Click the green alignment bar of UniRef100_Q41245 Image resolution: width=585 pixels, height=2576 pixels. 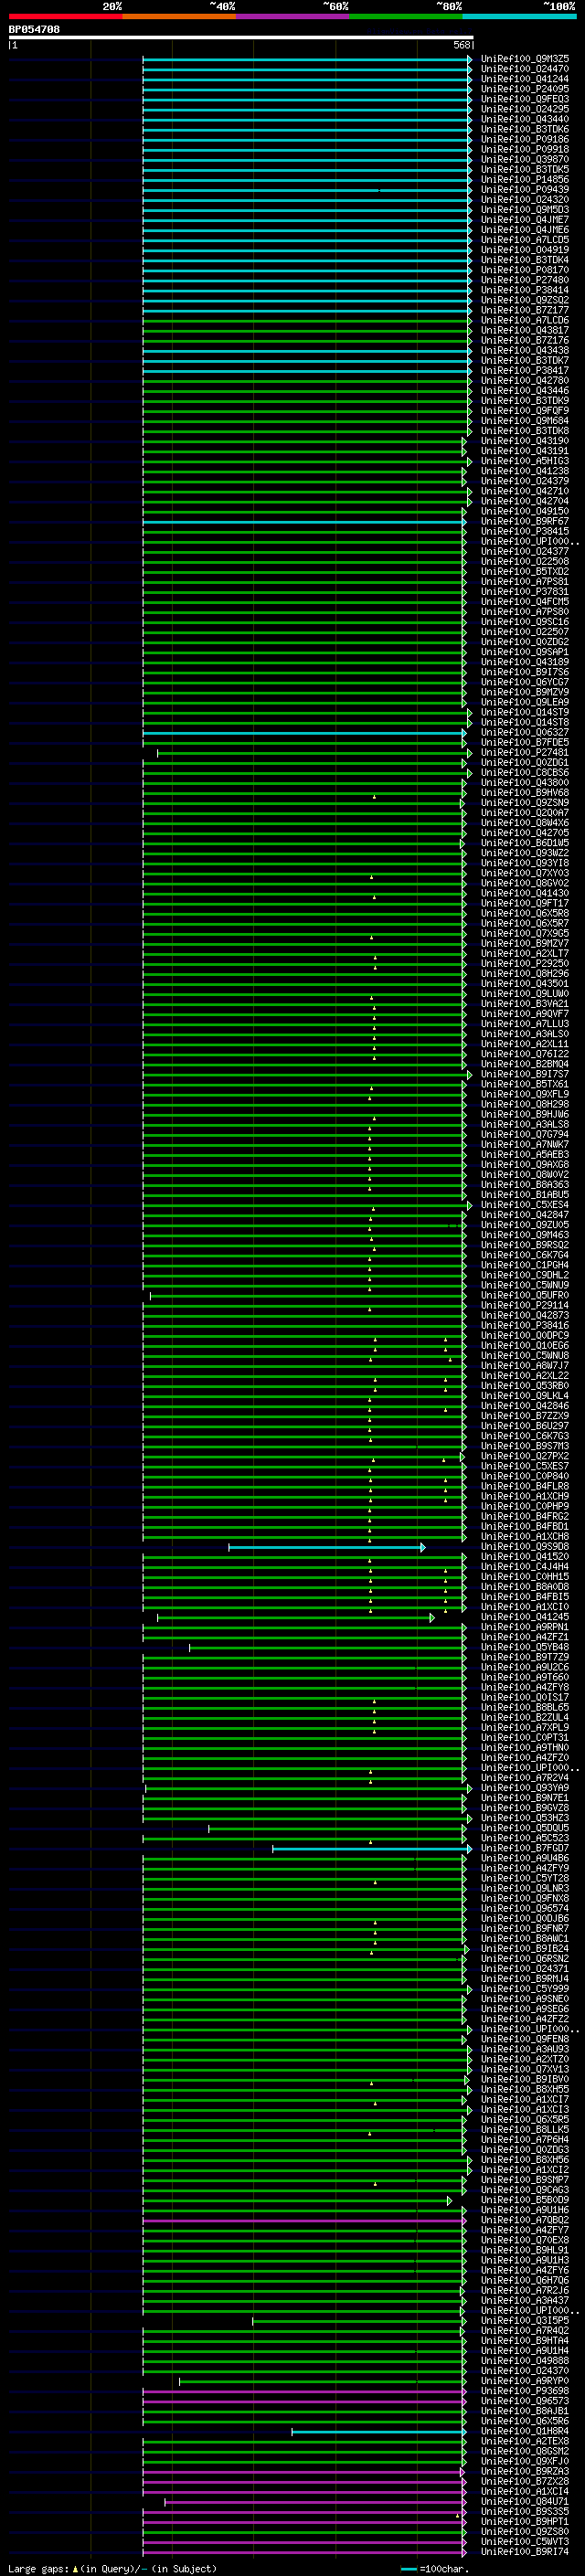[x=295, y=1617]
